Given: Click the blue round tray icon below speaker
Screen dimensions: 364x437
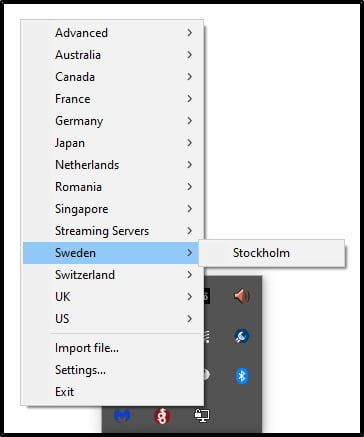Looking at the screenshot, I should click(x=242, y=336).
